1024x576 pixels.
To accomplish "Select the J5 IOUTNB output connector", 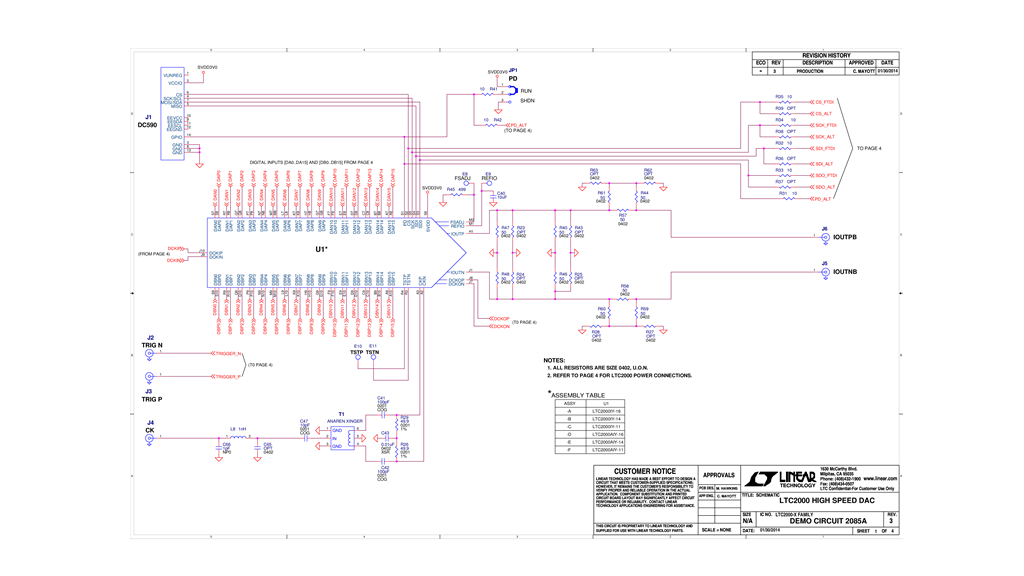I will 823,272.
